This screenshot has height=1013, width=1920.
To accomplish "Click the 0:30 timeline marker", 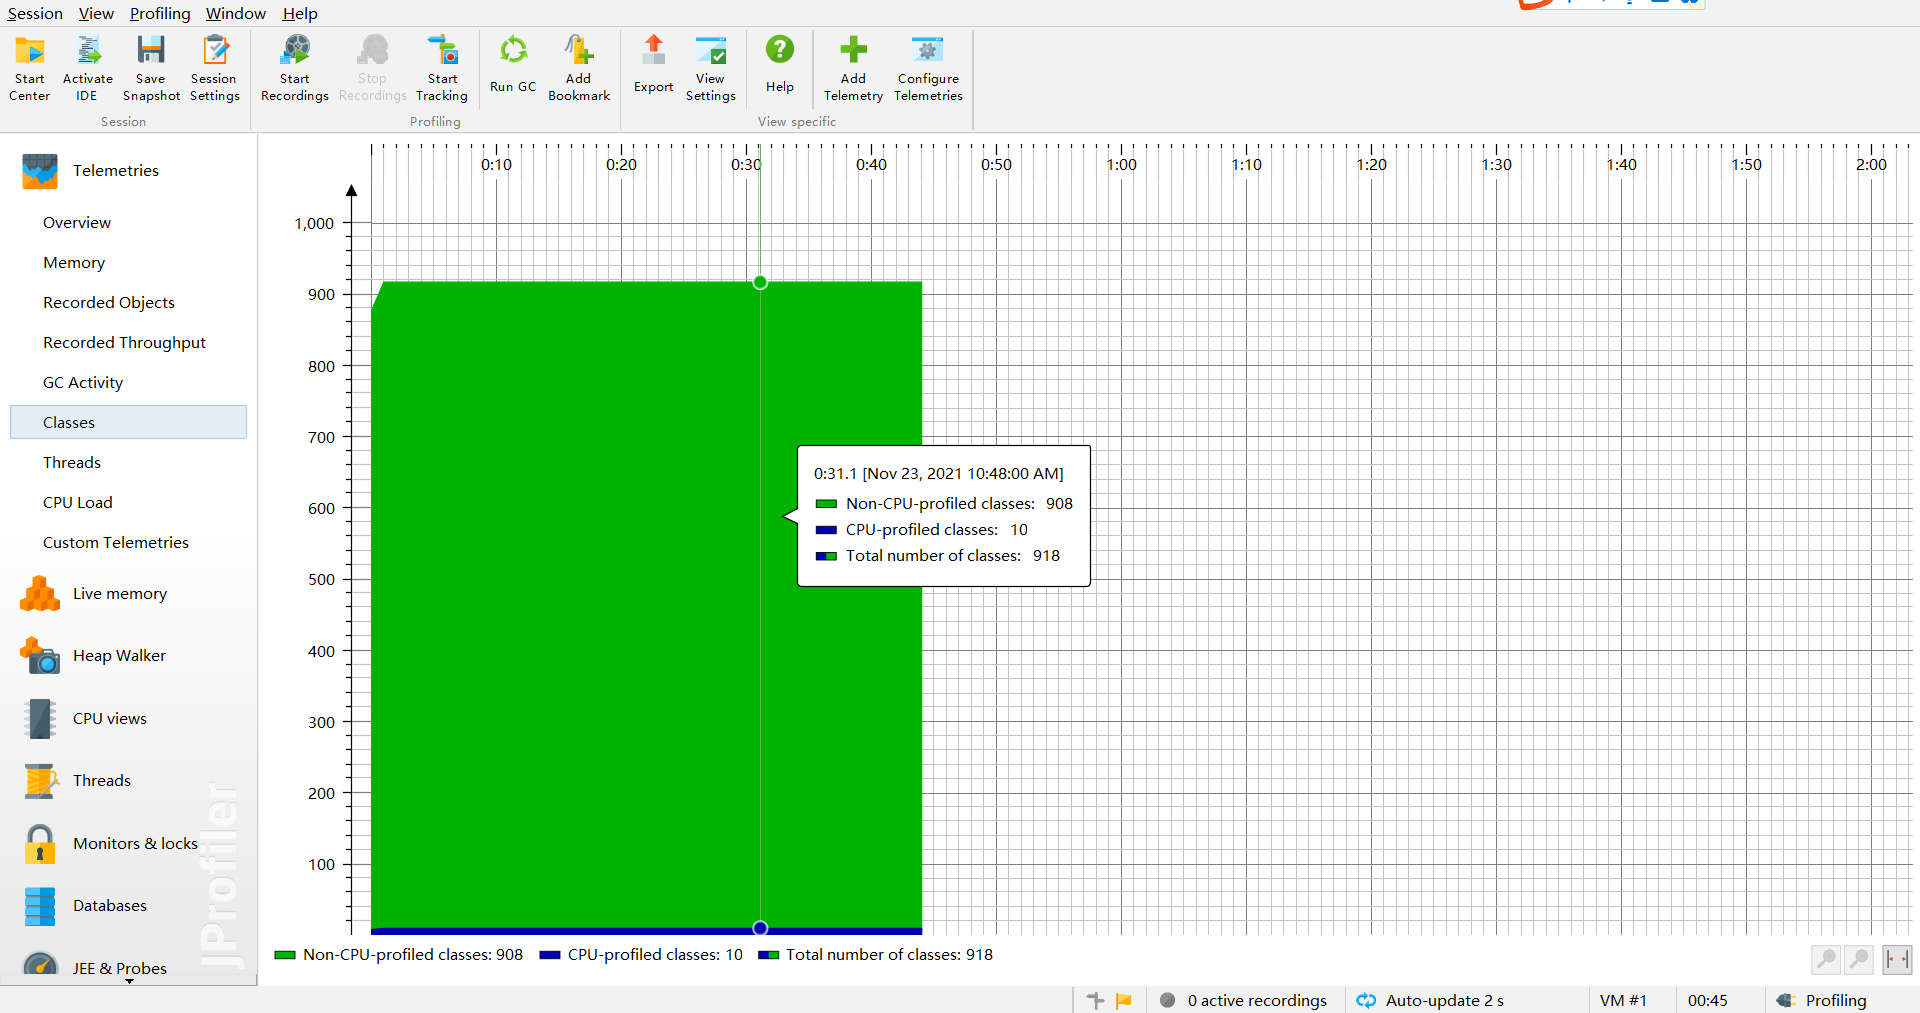I will tap(746, 164).
